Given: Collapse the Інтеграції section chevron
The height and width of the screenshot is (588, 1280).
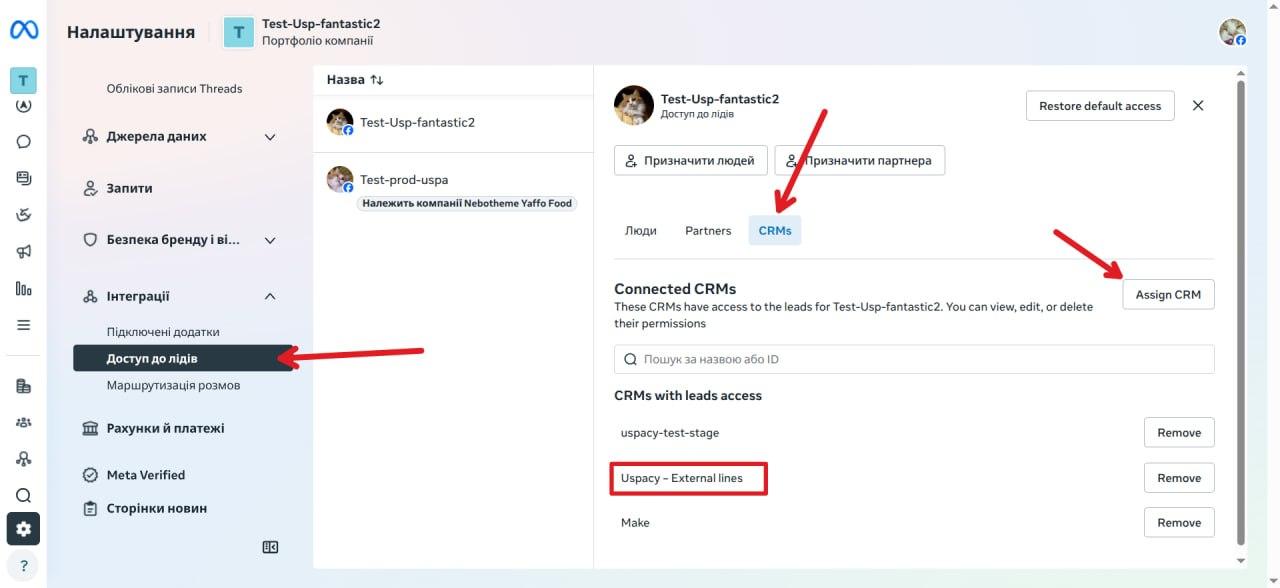Looking at the screenshot, I should (x=270, y=297).
